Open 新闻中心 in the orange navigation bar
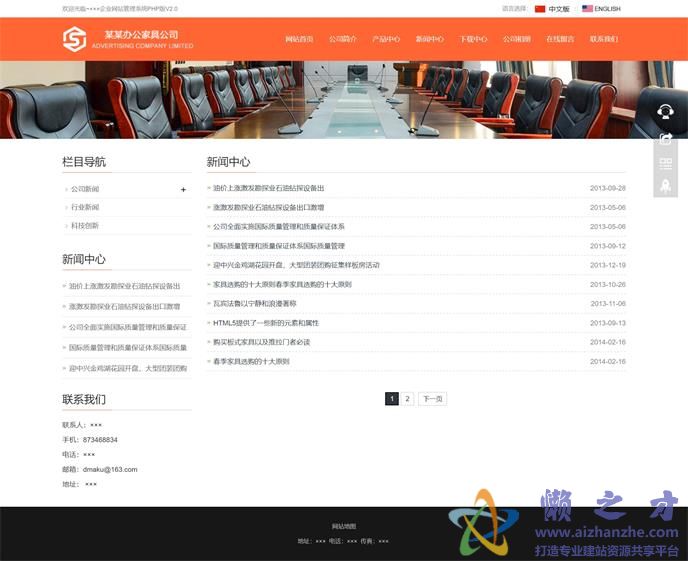This screenshot has height=561, width=688. 430,39
